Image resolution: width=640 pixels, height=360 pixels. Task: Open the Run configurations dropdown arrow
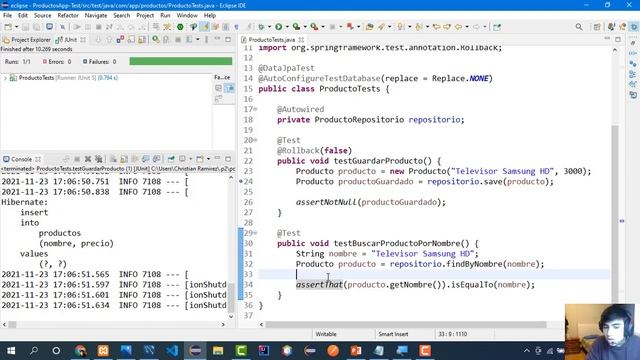coord(287,27)
